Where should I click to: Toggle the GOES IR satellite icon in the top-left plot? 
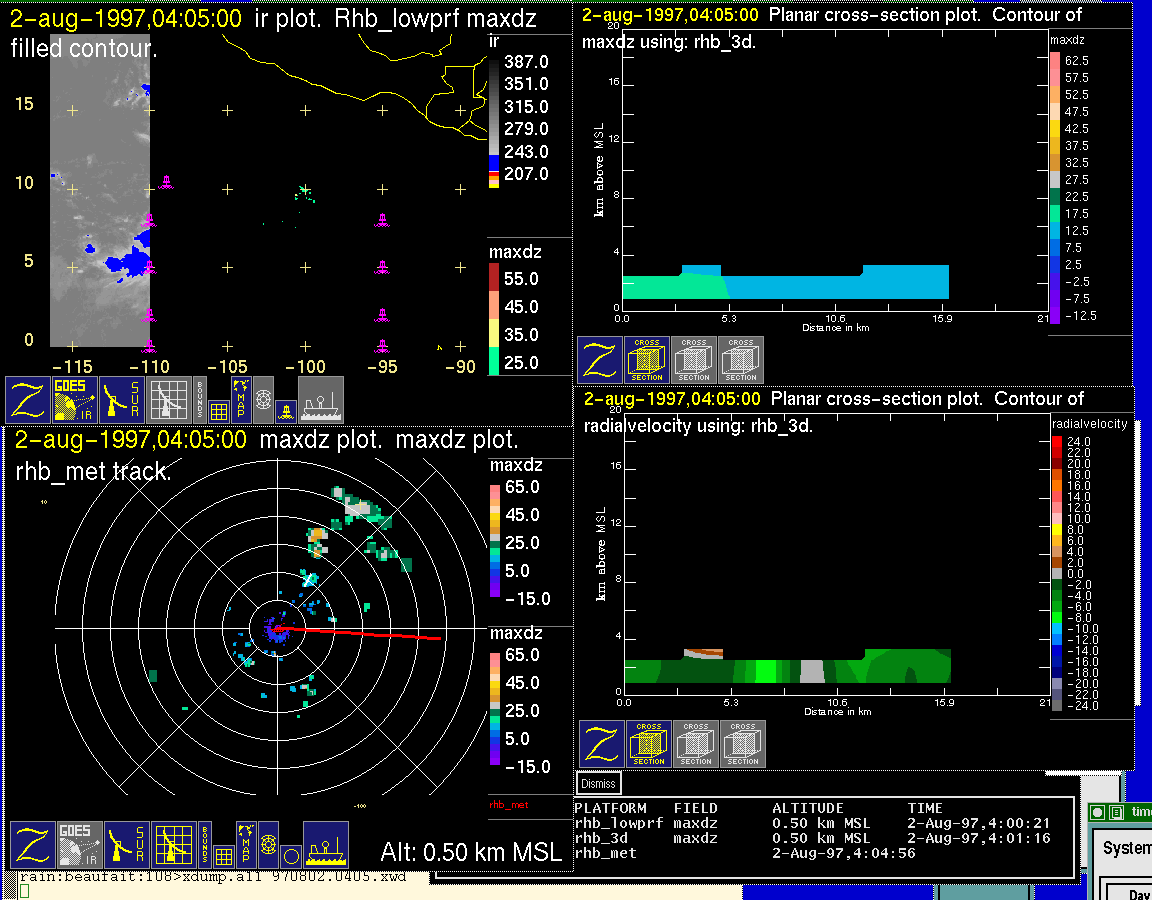coord(76,400)
